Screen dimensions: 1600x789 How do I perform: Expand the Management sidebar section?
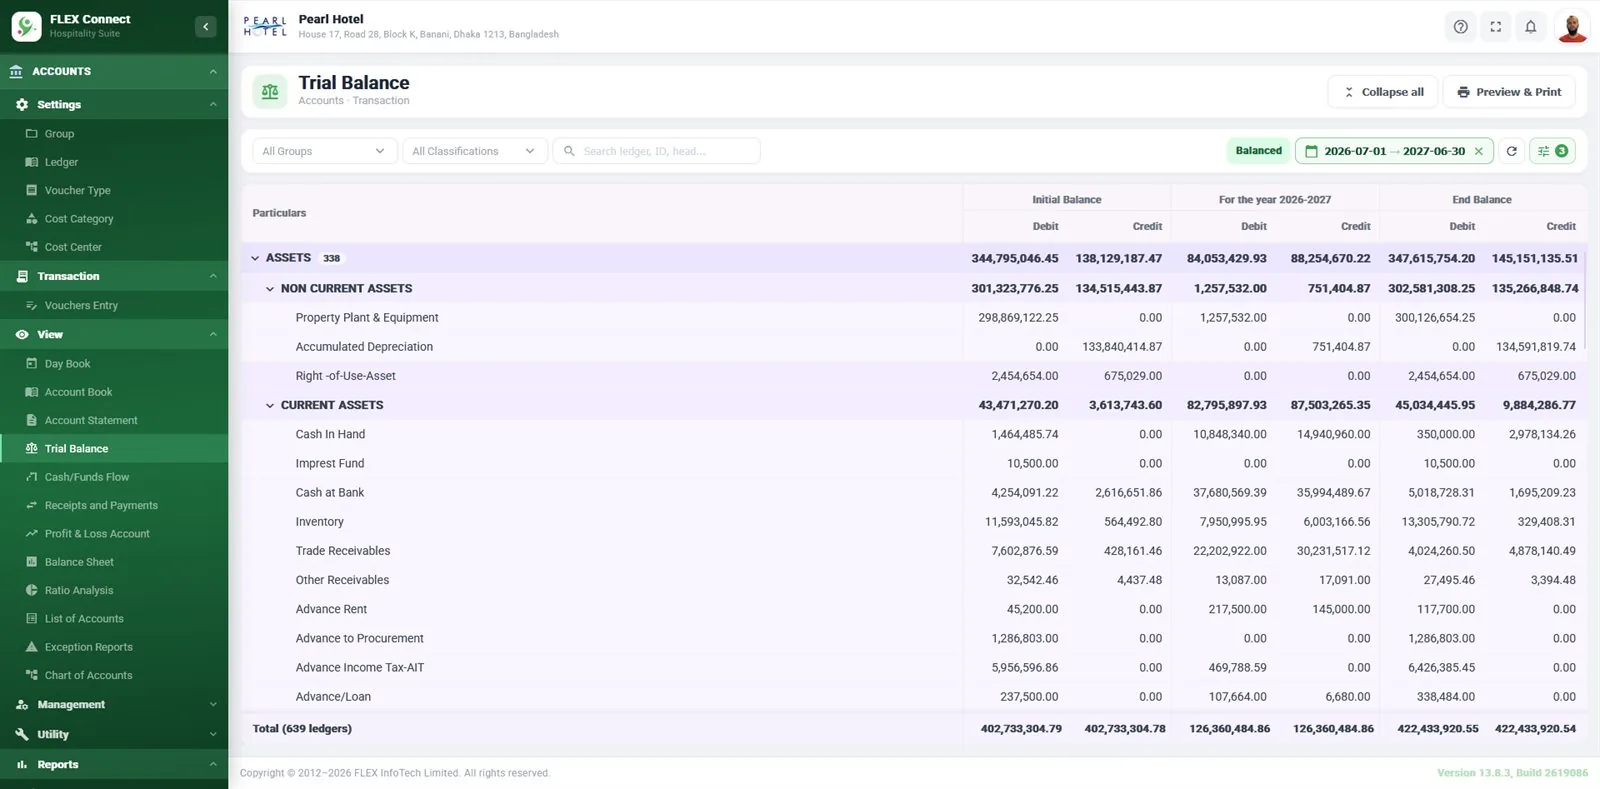114,704
